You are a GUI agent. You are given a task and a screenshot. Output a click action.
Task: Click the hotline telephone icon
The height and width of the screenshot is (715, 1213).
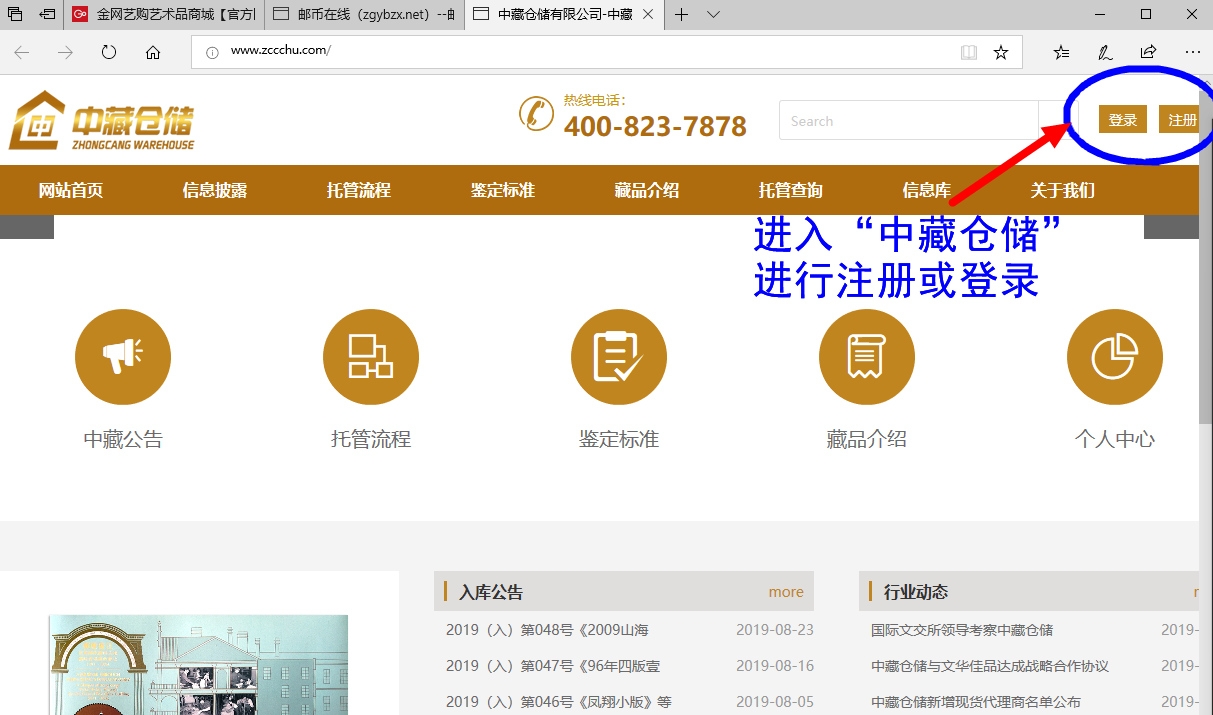537,113
